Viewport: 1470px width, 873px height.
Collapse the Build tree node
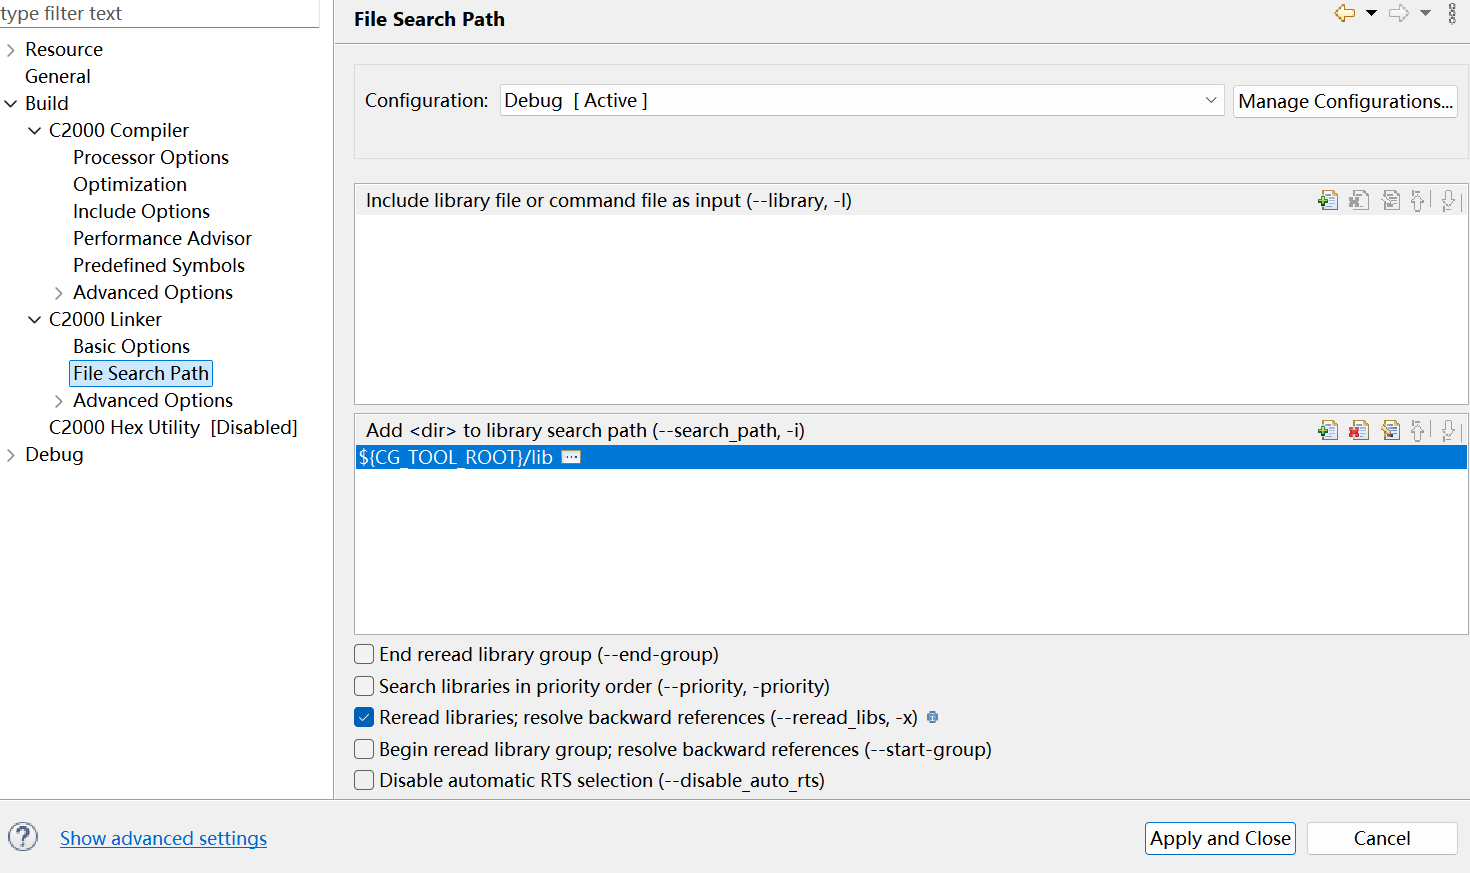pyautogui.click(x=11, y=103)
